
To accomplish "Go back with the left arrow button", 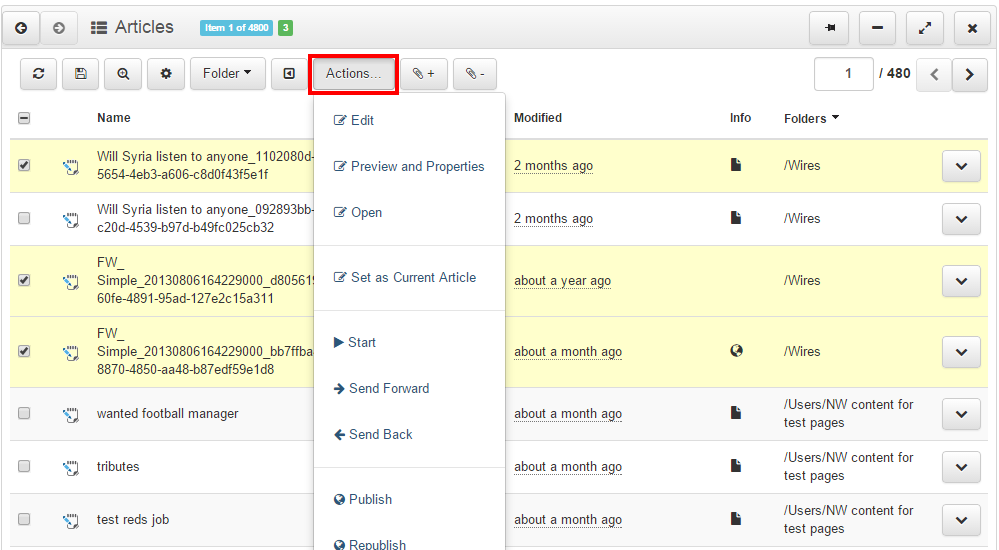I will [x=21, y=28].
